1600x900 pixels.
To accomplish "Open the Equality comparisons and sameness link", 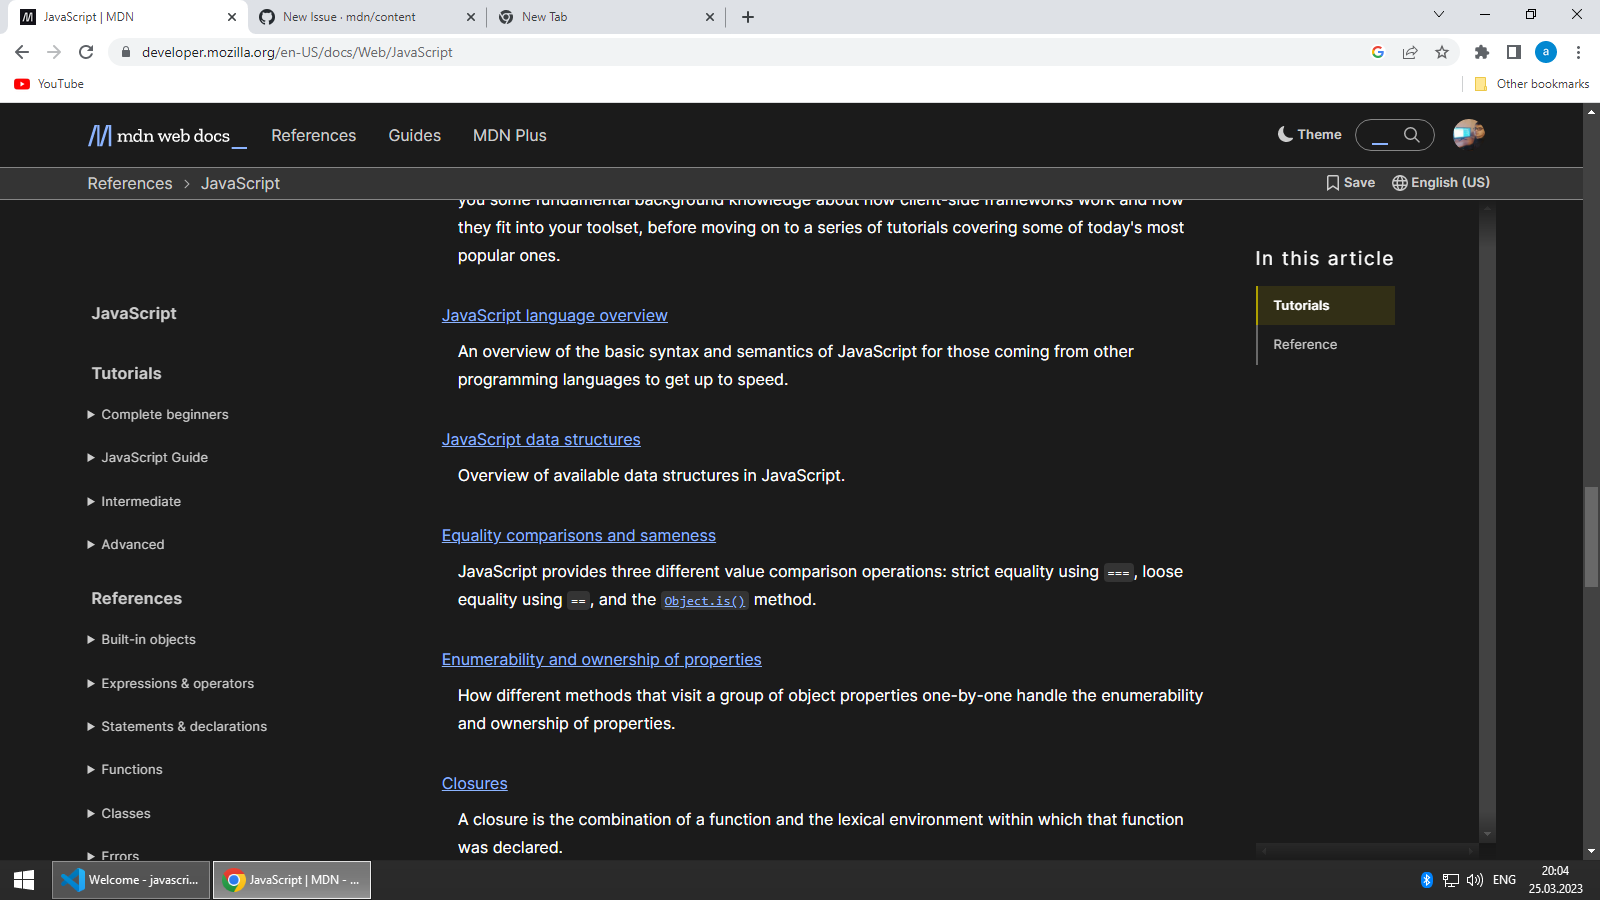I will point(578,535).
